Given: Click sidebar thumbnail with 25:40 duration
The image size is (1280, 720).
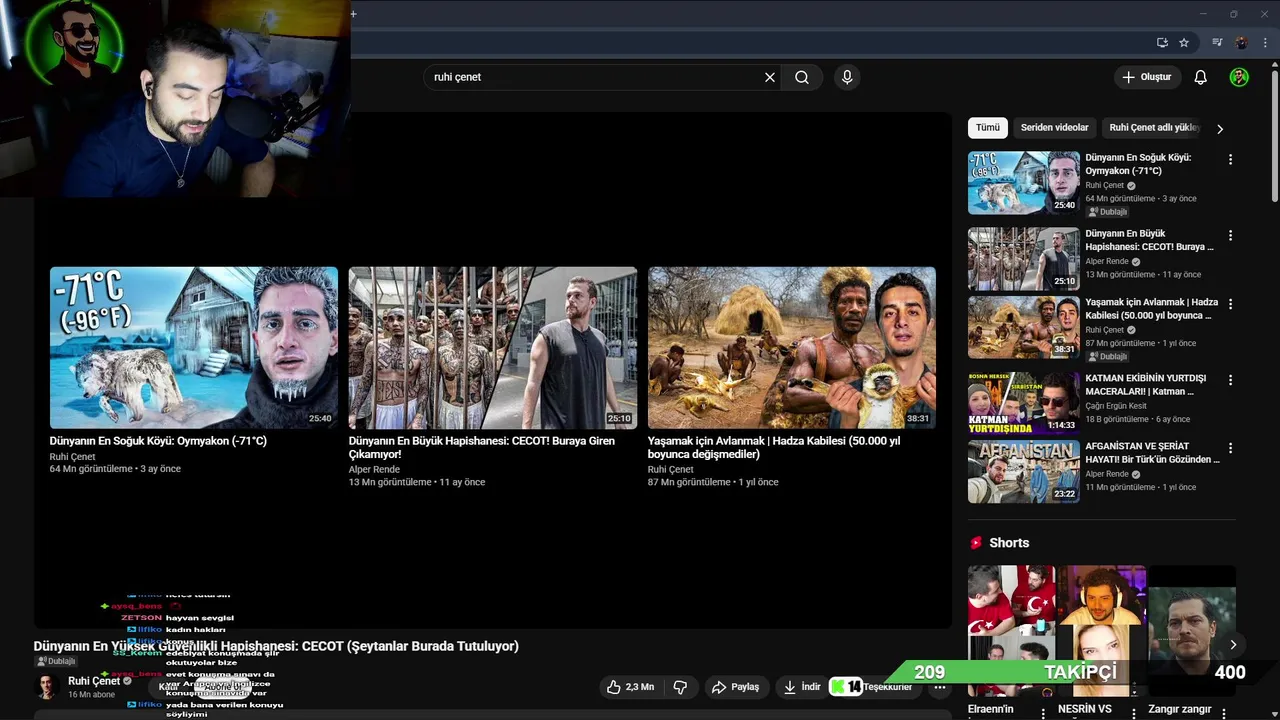Looking at the screenshot, I should click(1023, 183).
